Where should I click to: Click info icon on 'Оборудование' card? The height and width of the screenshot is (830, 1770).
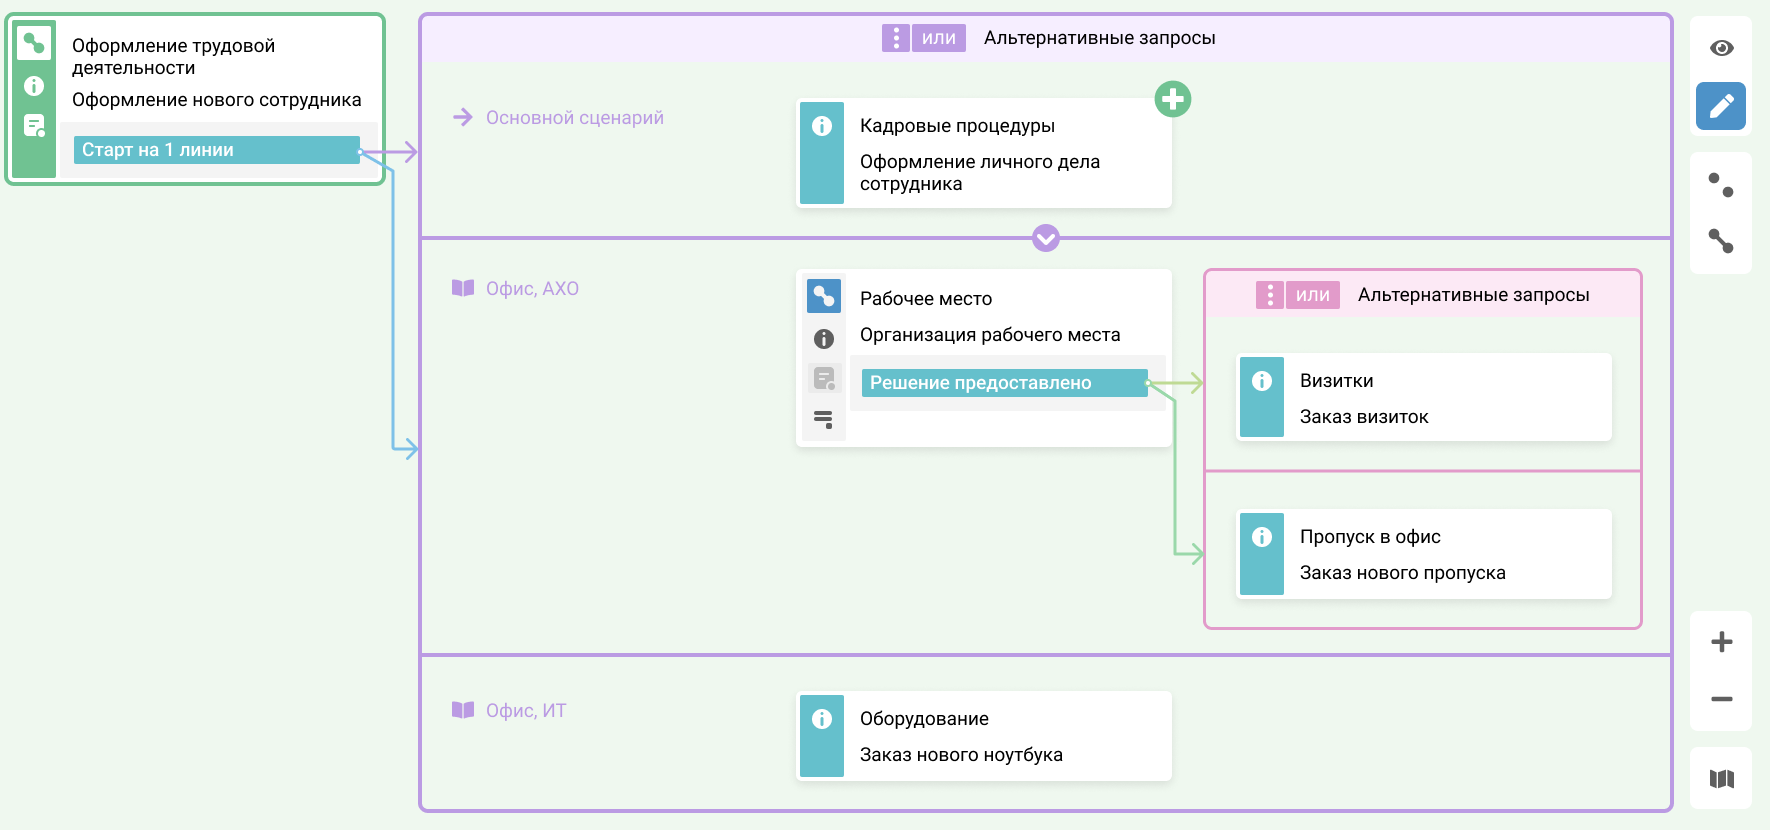pos(822,719)
